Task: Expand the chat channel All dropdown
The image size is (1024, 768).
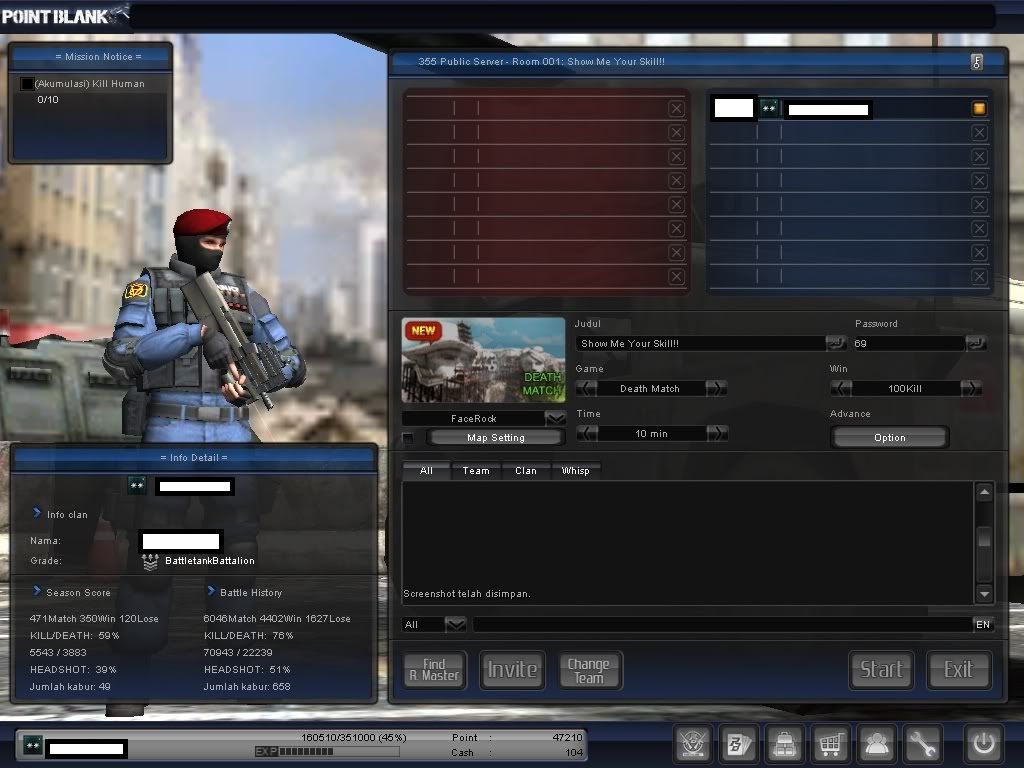Action: tap(455, 624)
